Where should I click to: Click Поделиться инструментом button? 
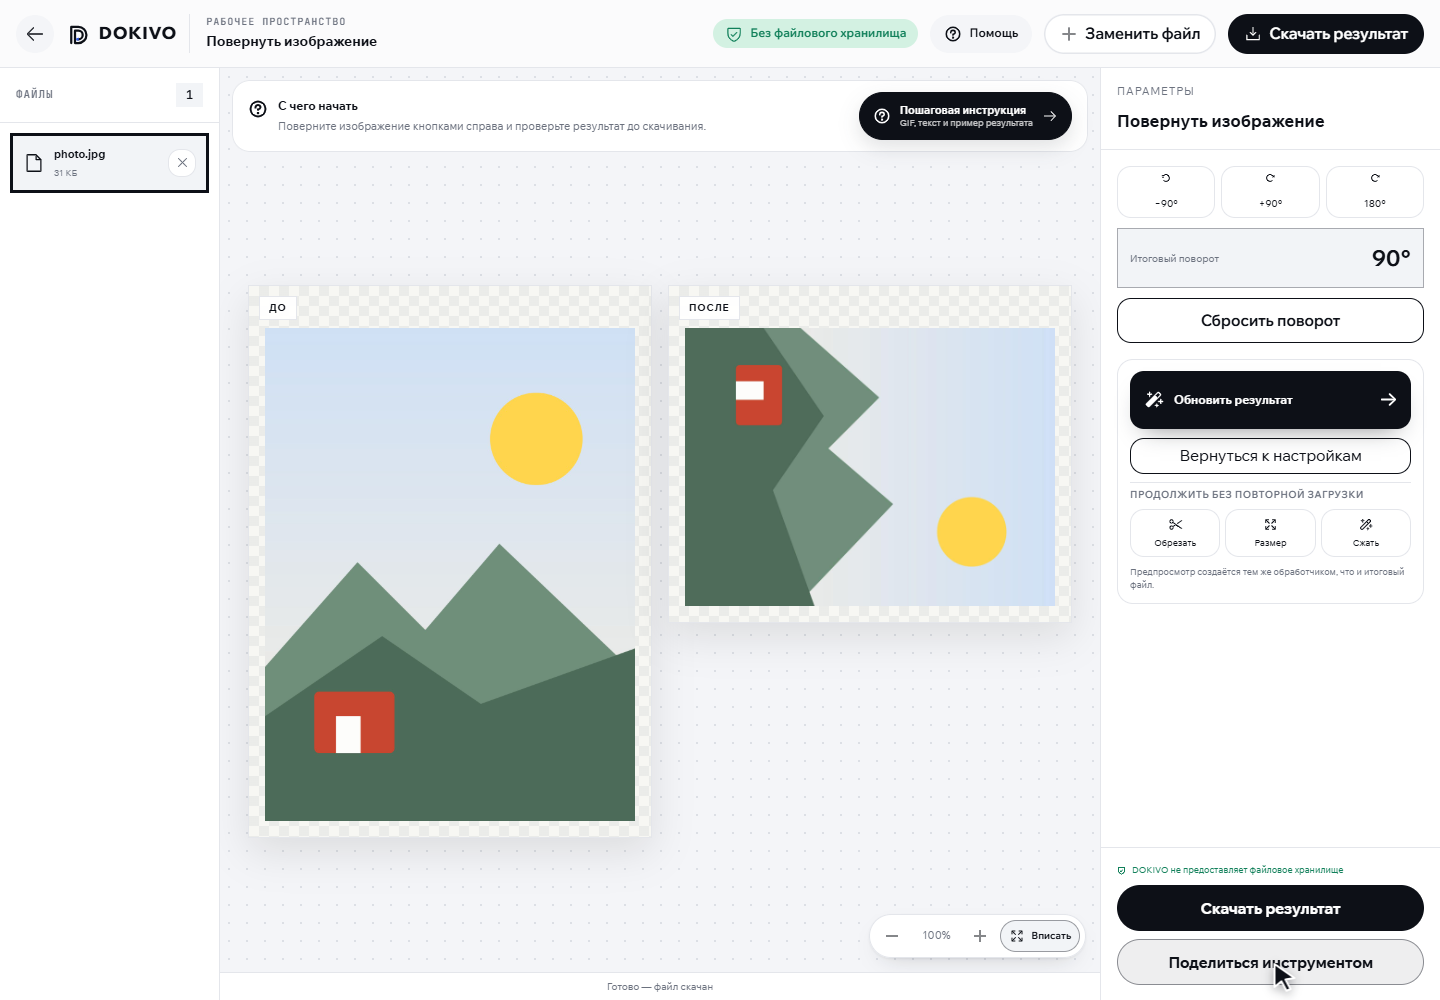coord(1270,962)
